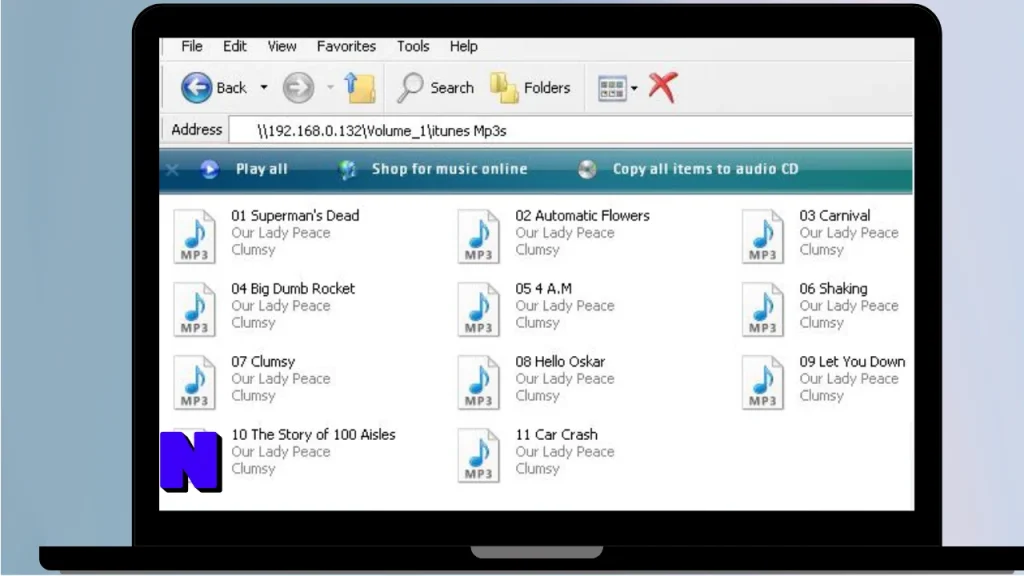Select MP3 icon for 11 Car Crash
The width and height of the screenshot is (1024, 576).
click(479, 456)
